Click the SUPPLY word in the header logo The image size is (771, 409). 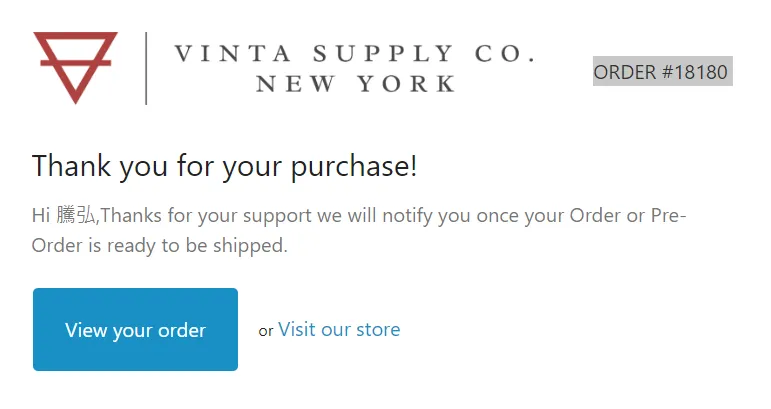383,54
